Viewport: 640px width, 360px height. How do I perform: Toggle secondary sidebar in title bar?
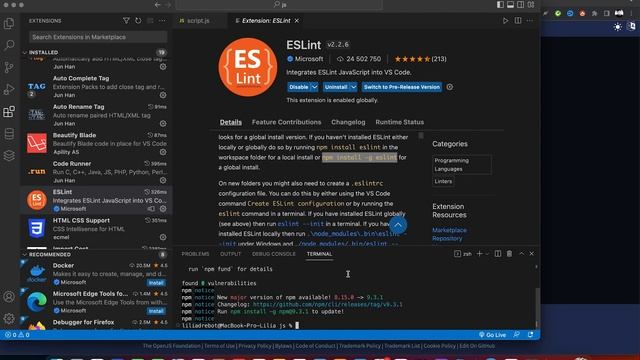point(520,4)
